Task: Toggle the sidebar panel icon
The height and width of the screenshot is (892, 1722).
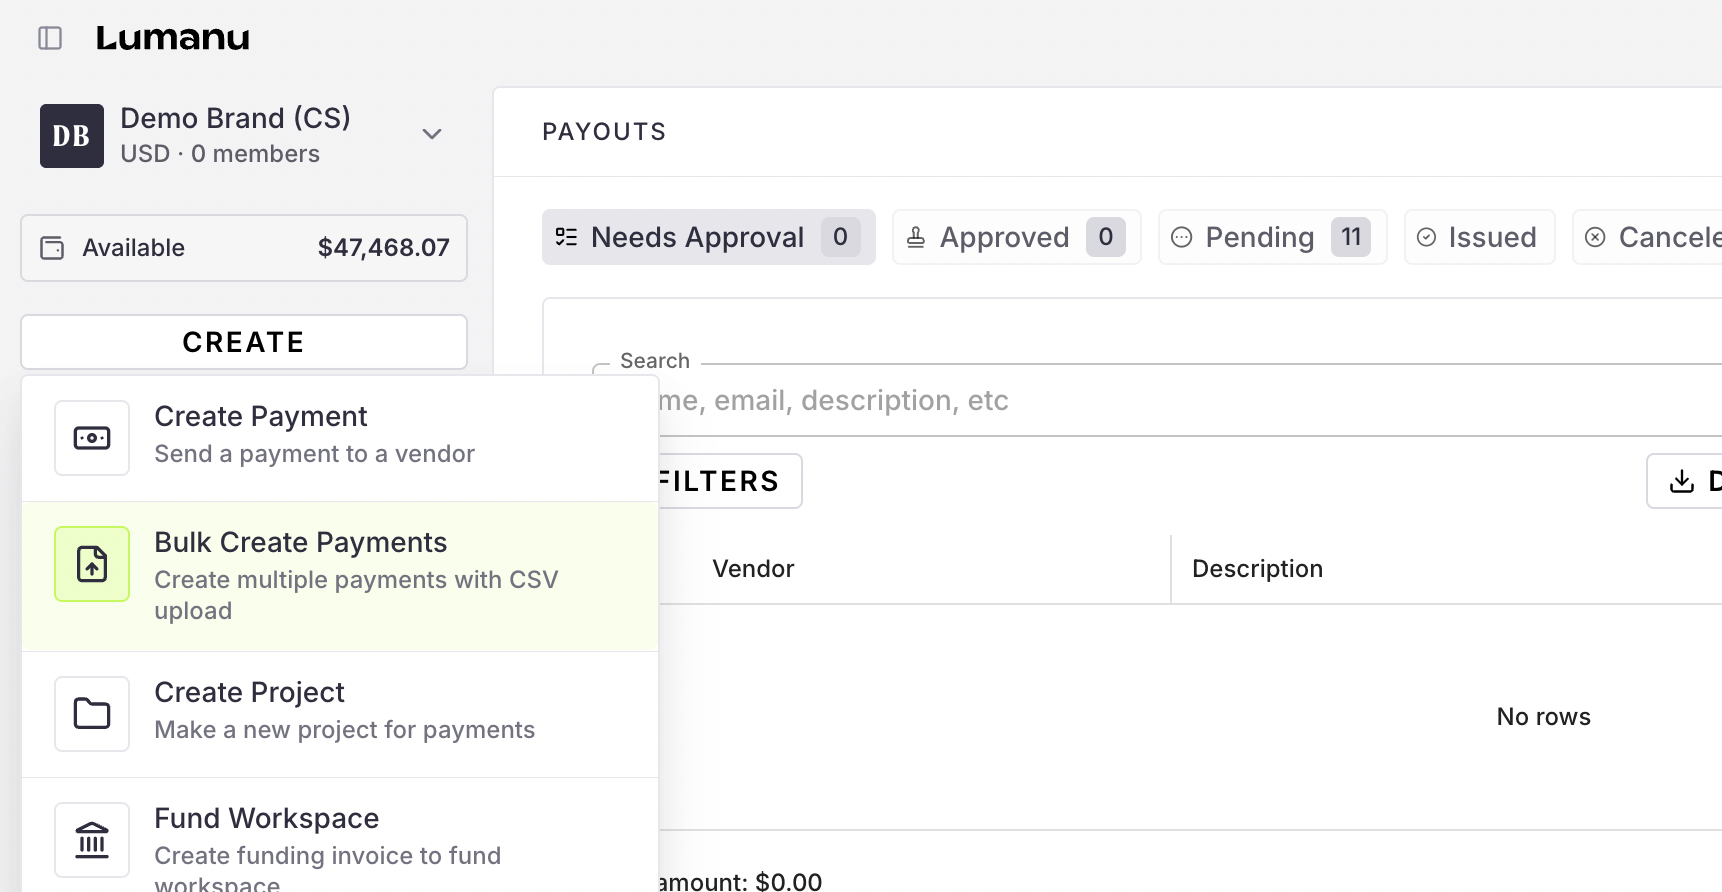Action: (50, 38)
